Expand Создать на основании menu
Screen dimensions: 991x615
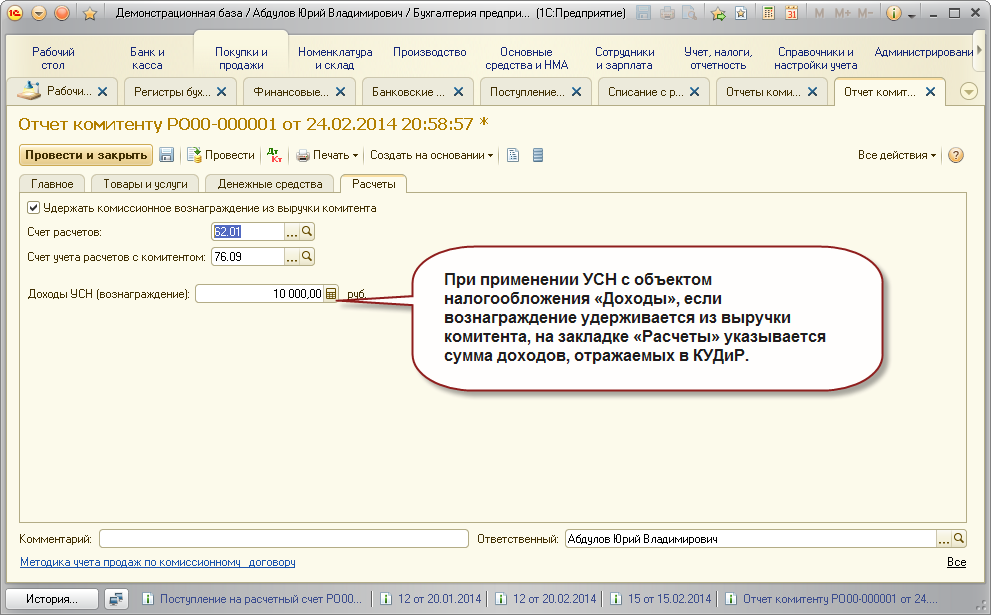[x=432, y=155]
